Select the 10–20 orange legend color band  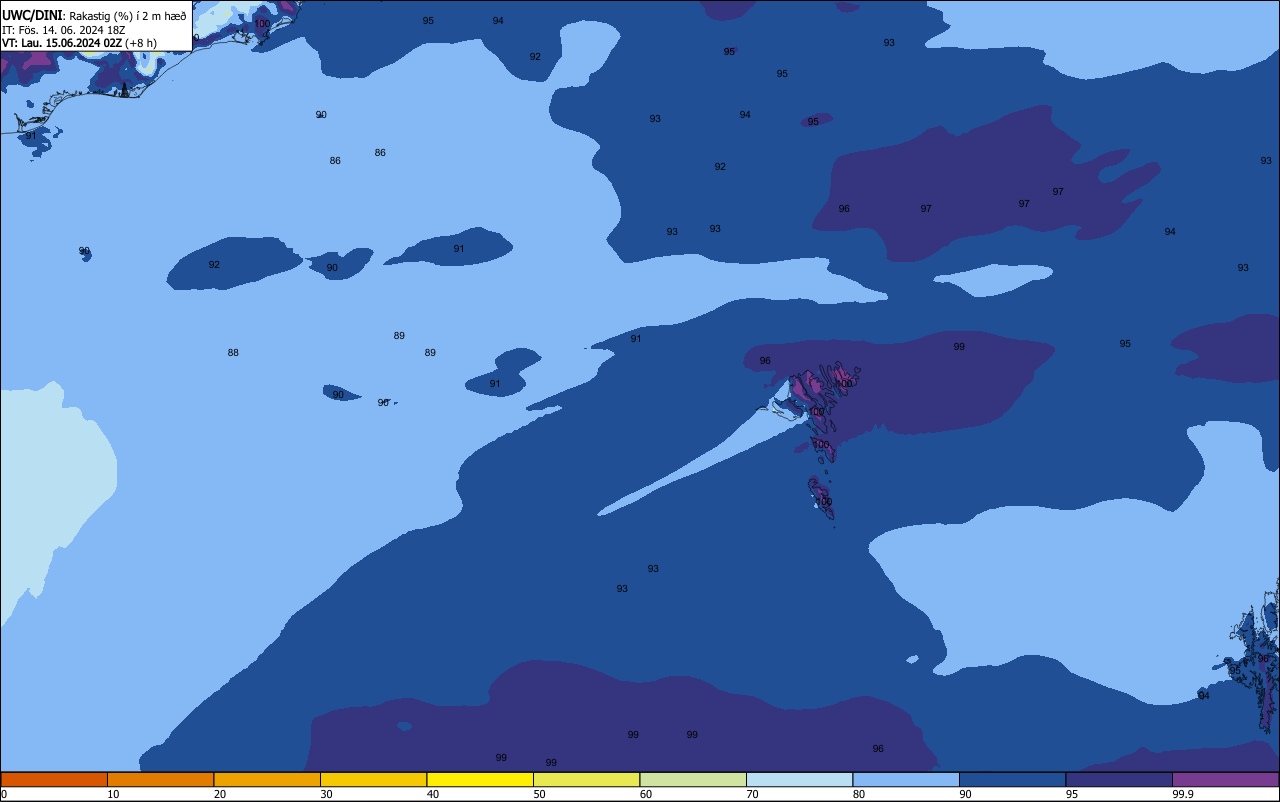coord(160,779)
